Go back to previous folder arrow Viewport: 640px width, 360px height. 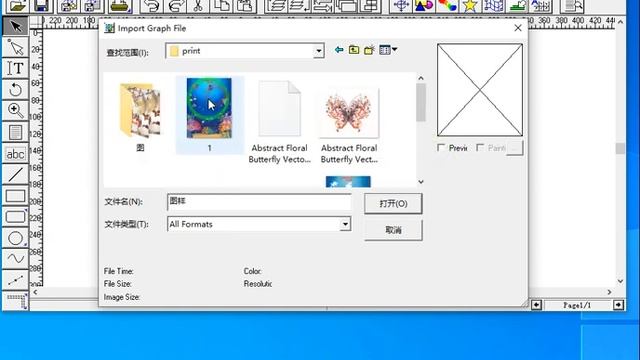pyautogui.click(x=339, y=50)
